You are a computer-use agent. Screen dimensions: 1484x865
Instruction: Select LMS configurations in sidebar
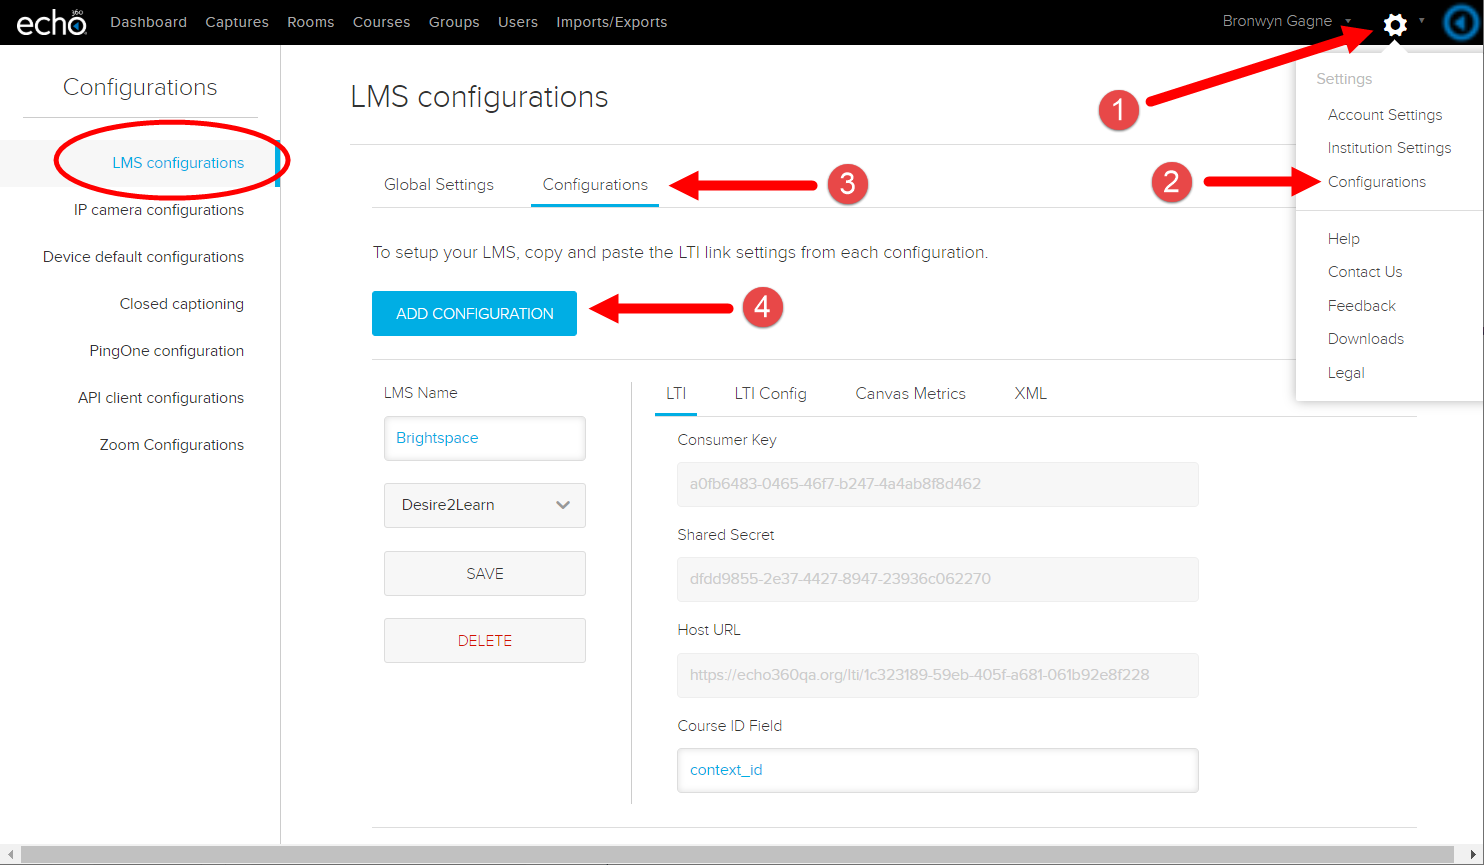tap(178, 163)
